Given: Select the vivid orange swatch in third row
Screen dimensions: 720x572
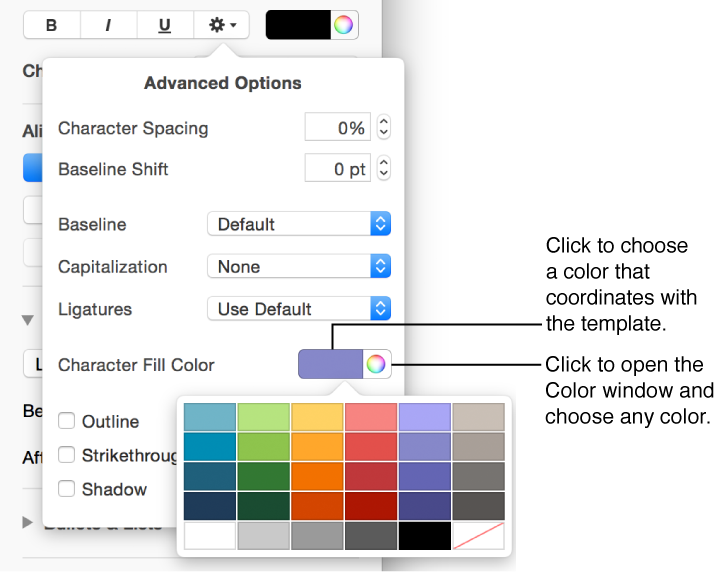Looking at the screenshot, I should coord(317,477).
